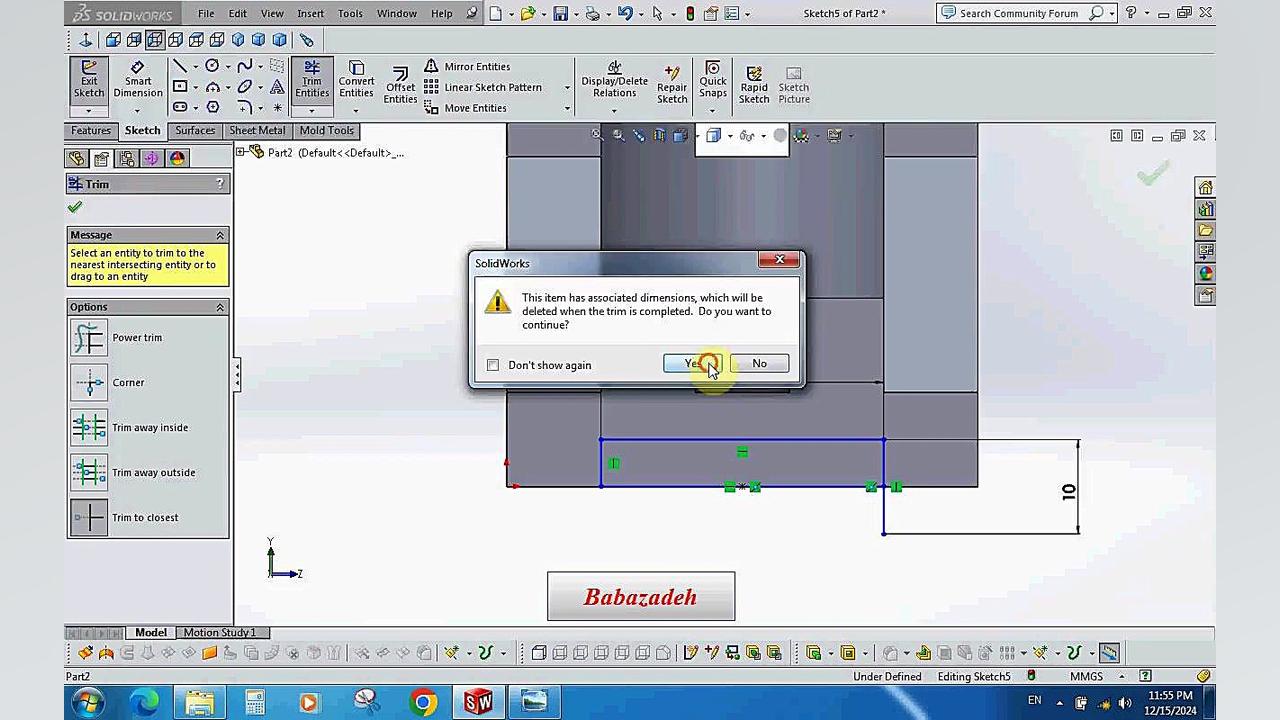Open Display/Delete Relations dropdown arrow

[614, 110]
